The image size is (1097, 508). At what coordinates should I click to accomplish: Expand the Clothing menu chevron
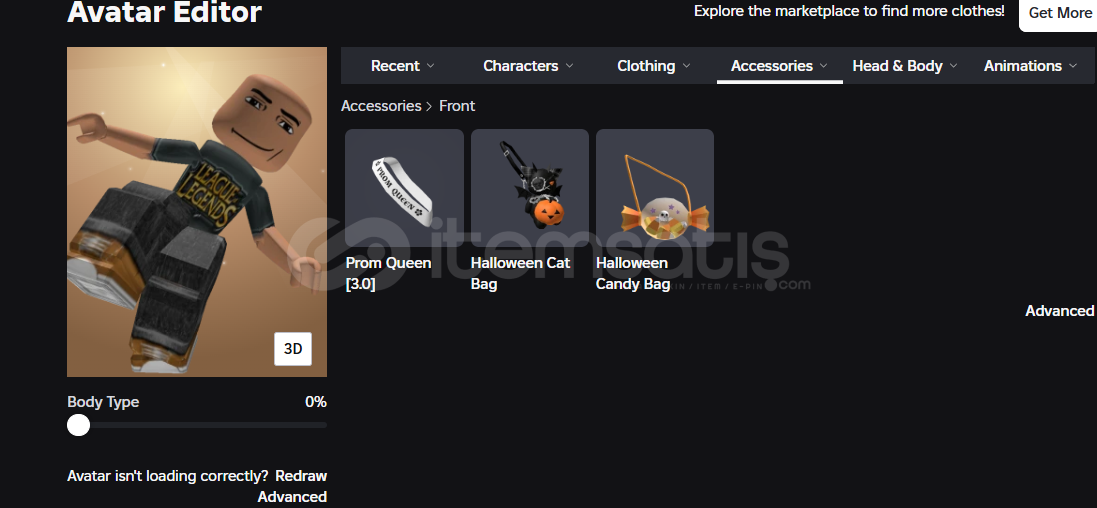click(686, 66)
